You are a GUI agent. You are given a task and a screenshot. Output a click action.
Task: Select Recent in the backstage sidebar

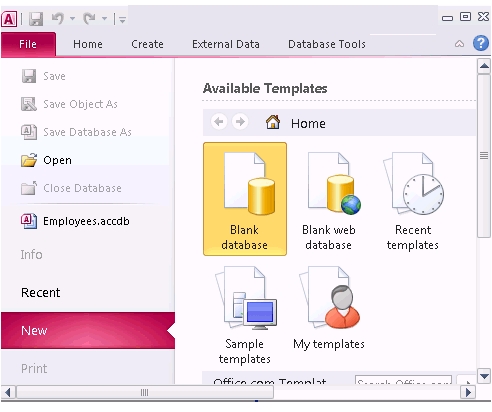(41, 292)
